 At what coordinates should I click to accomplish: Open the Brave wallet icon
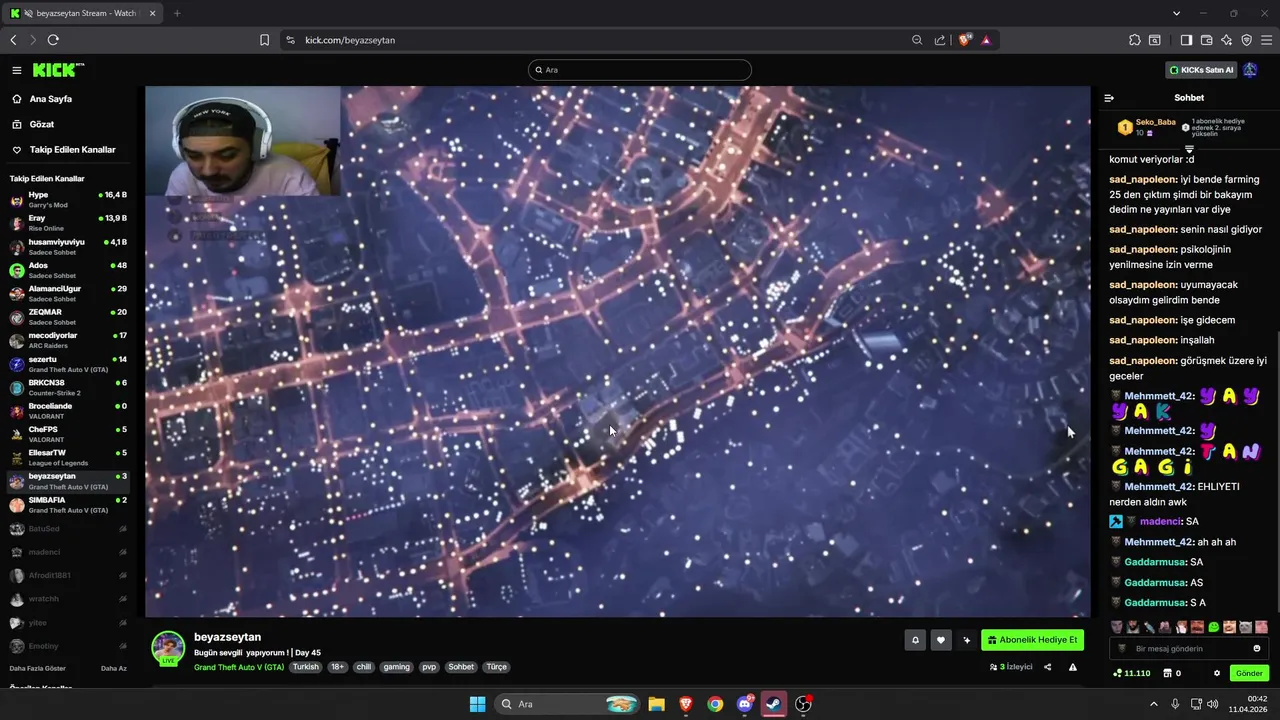point(1206,40)
